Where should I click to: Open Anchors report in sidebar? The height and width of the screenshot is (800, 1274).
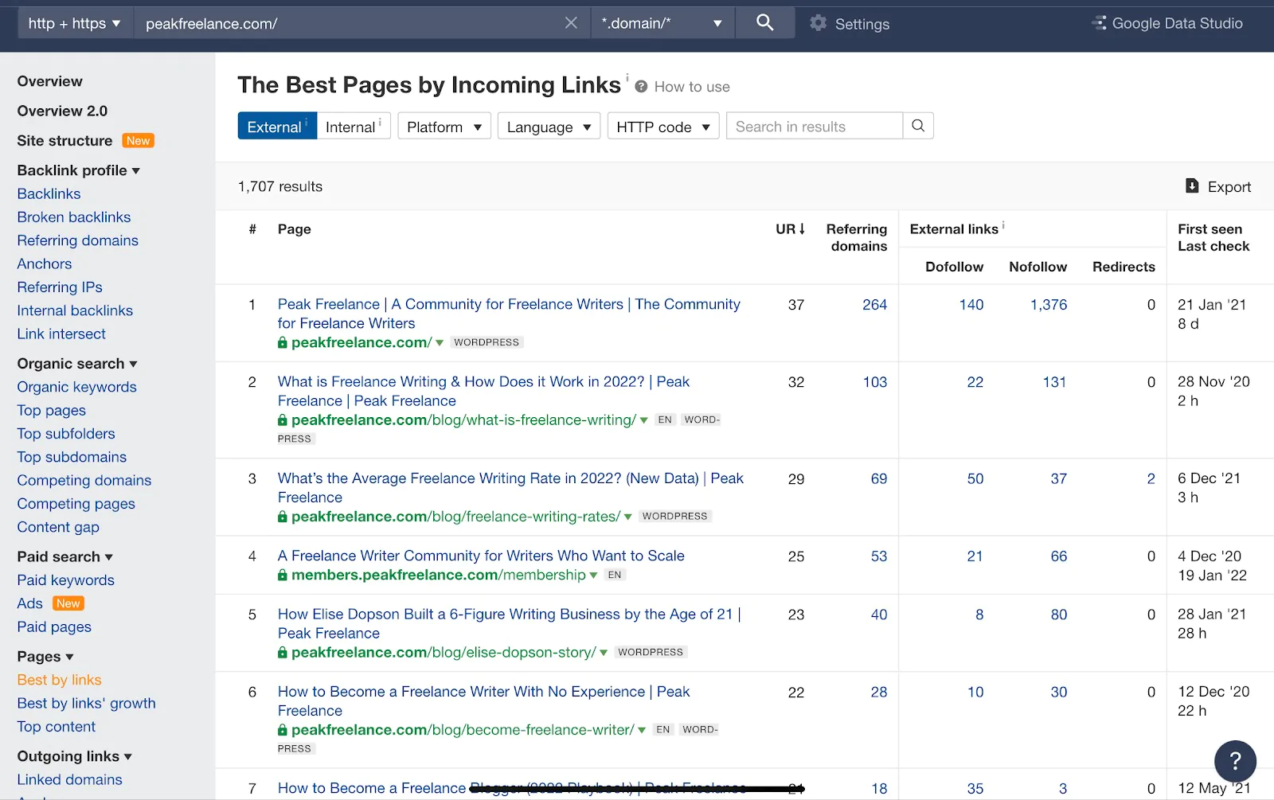pyautogui.click(x=45, y=264)
